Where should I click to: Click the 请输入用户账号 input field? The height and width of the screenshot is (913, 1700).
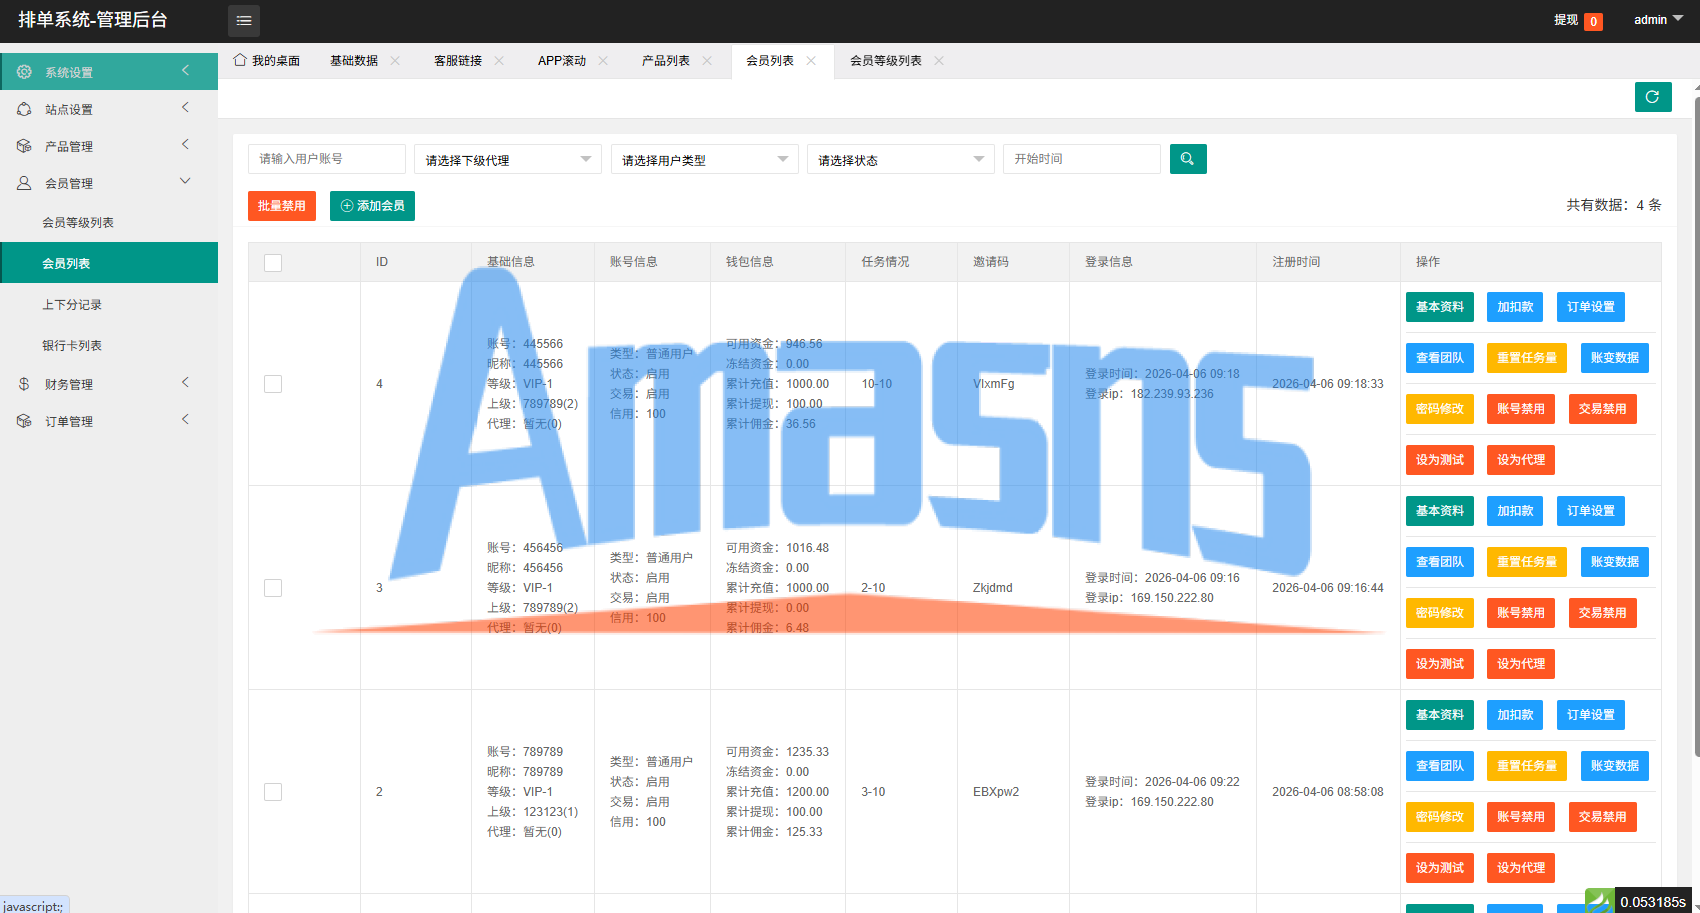pos(327,159)
